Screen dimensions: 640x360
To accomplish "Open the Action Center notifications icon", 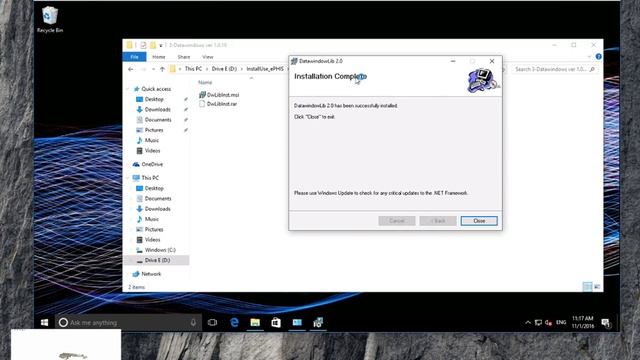I will pos(606,322).
